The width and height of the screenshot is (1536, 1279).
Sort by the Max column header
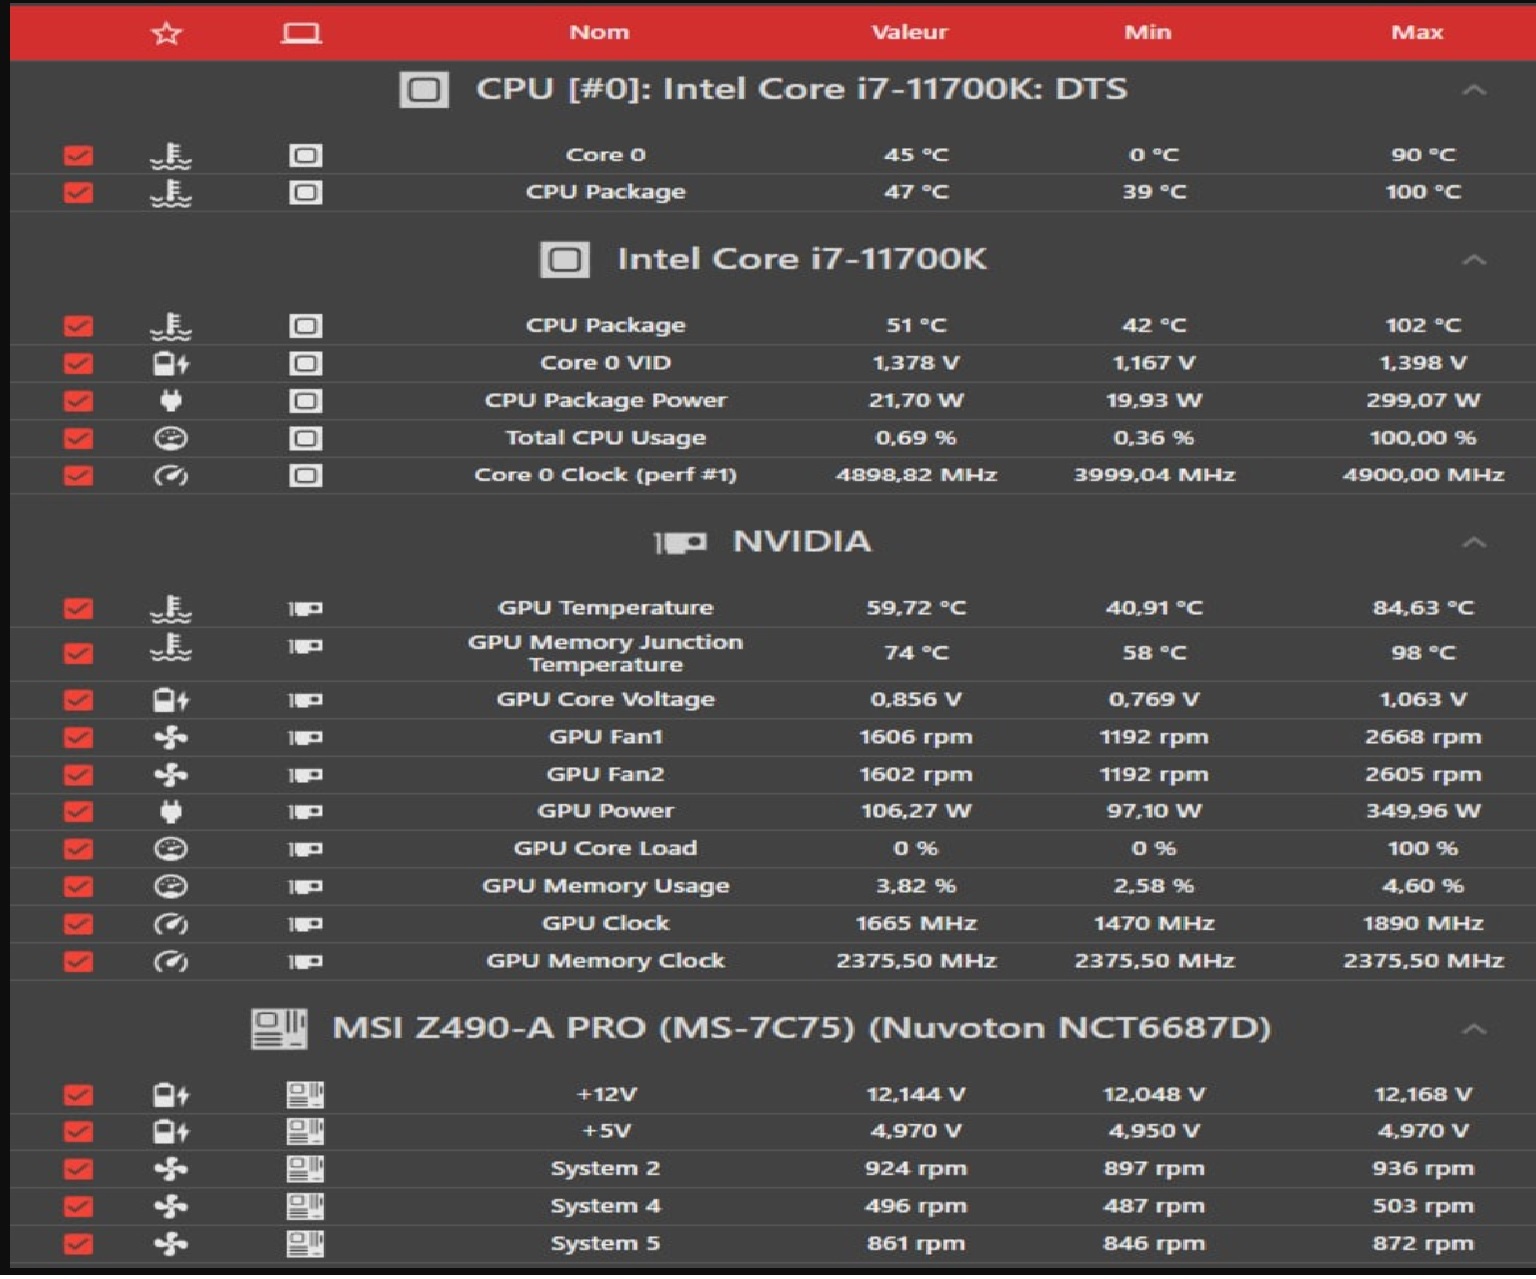[1417, 32]
